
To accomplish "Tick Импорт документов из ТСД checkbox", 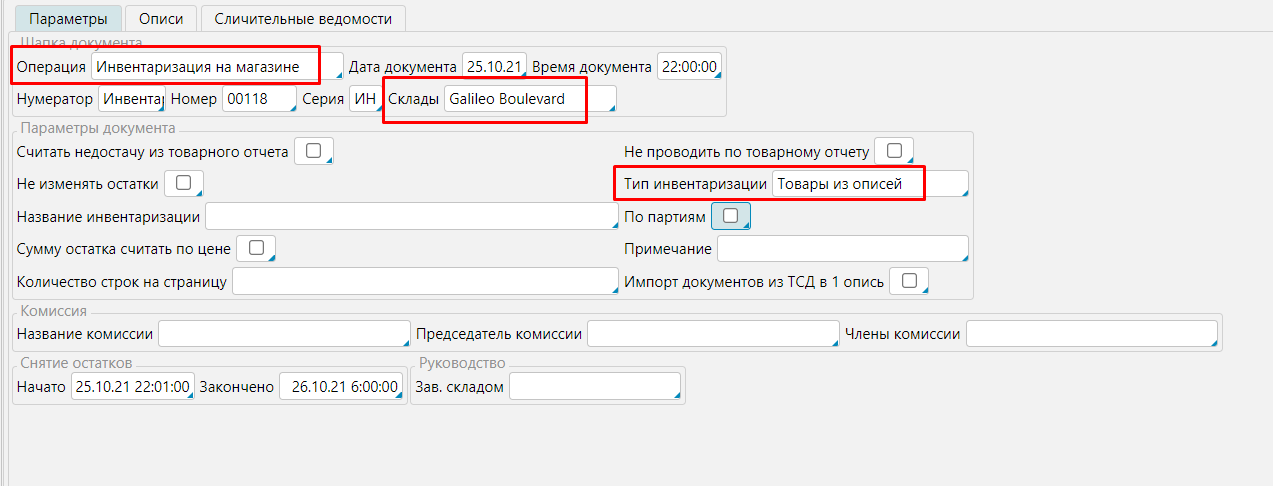I will (x=909, y=281).
